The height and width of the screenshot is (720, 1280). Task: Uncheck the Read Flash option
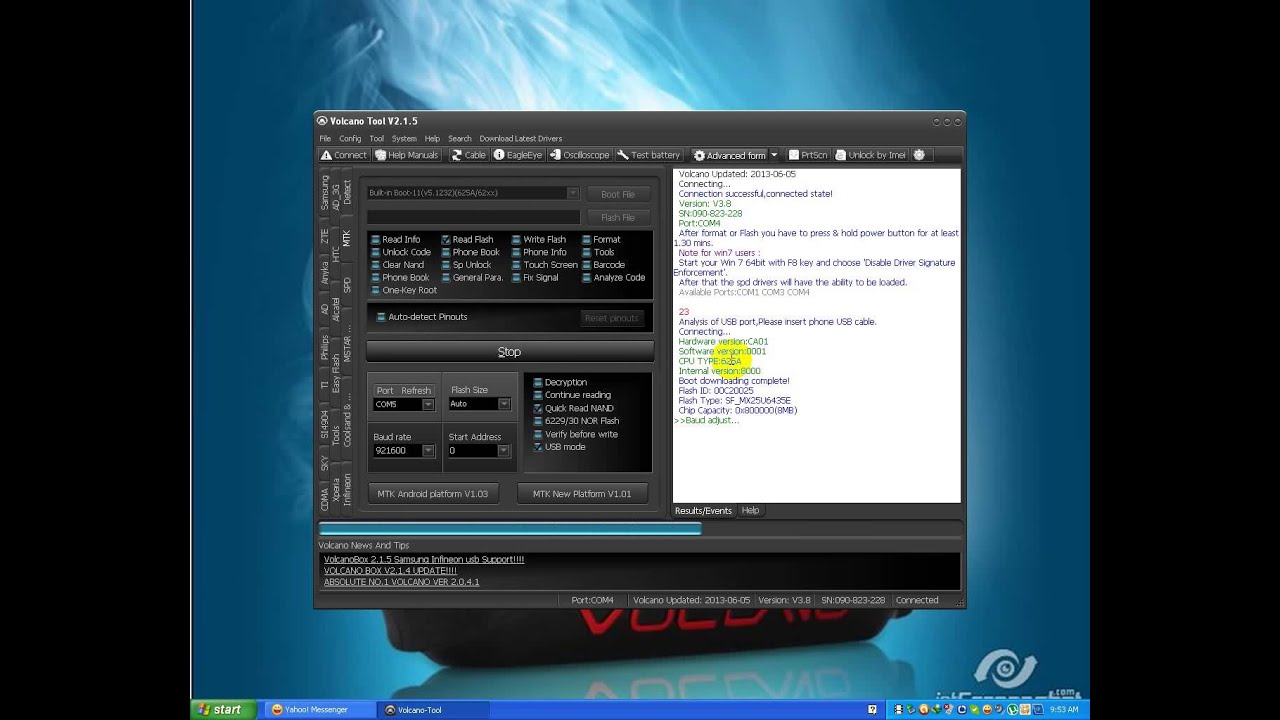pyautogui.click(x=467, y=240)
